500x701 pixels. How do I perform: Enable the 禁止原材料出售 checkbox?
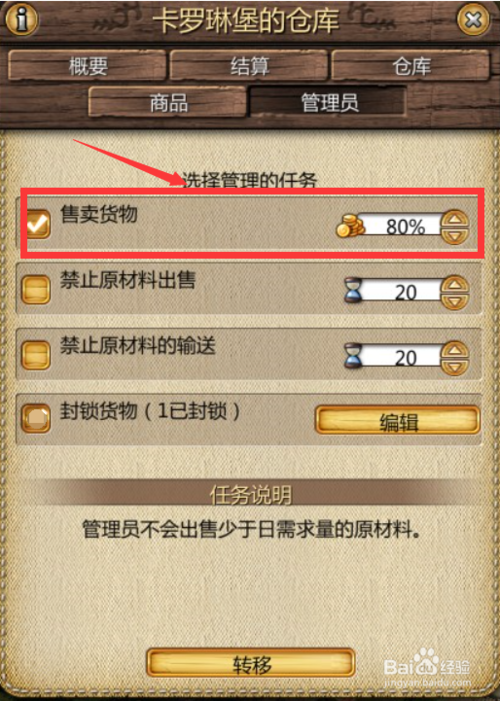(36, 289)
